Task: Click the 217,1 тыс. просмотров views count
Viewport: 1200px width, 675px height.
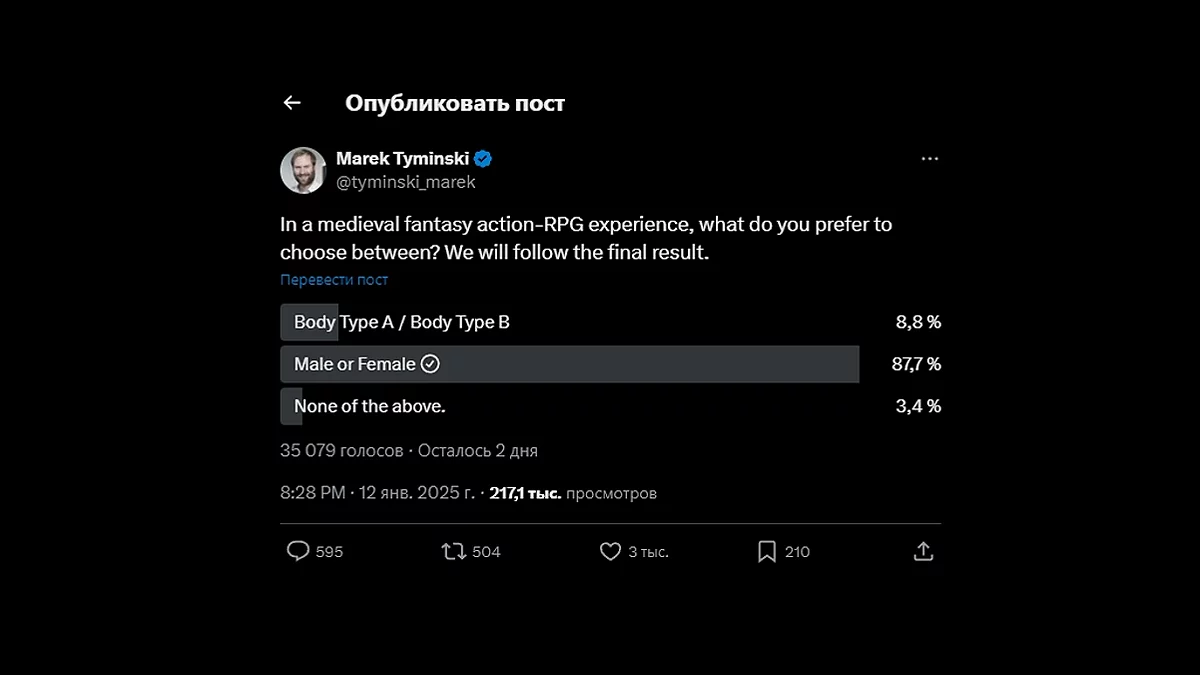Action: [573, 493]
